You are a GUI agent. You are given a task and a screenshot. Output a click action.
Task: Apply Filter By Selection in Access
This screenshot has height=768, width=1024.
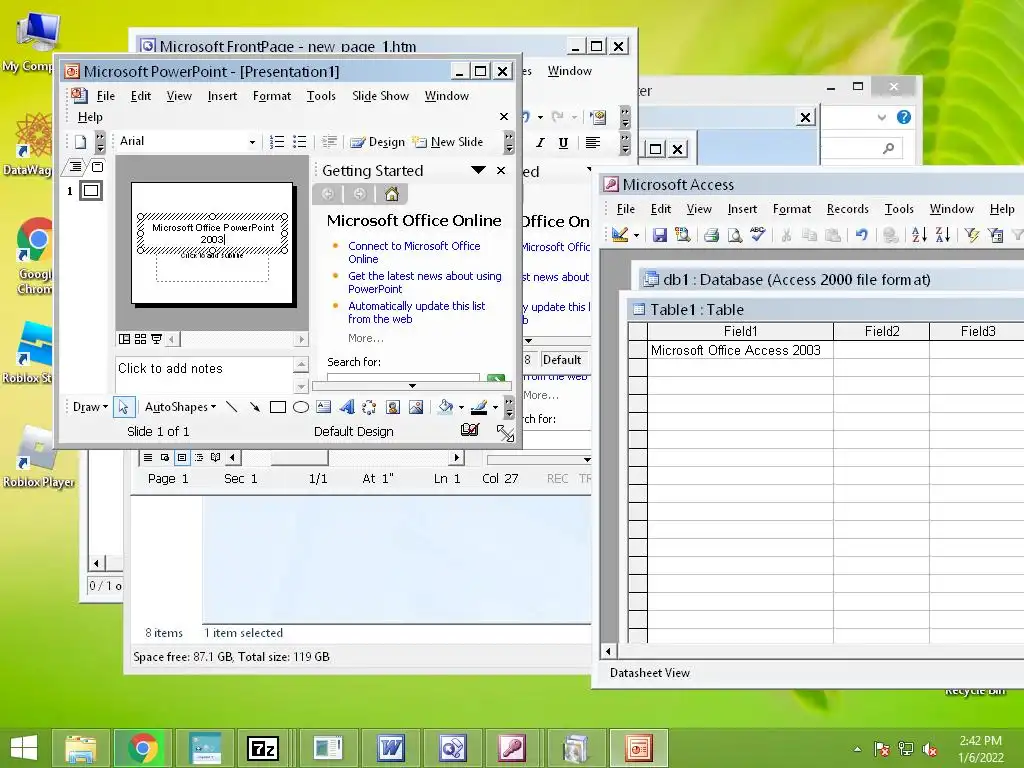pos(972,234)
